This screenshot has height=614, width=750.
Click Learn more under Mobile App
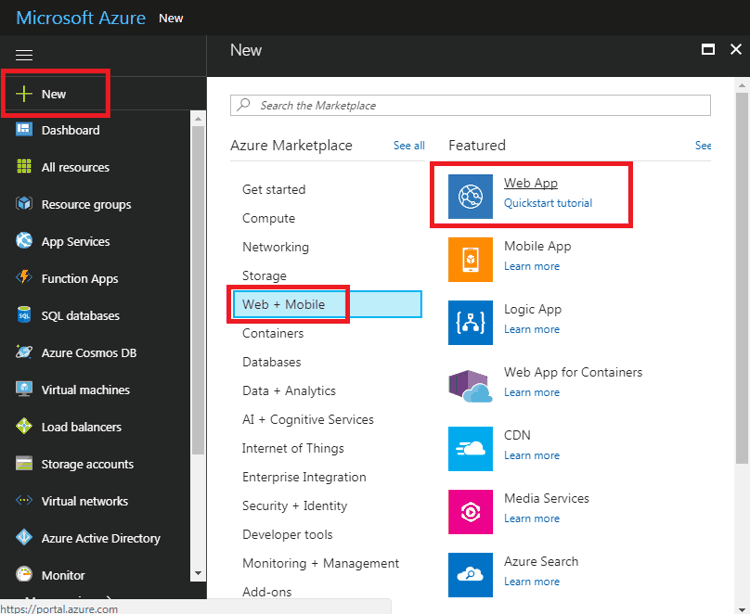(531, 266)
